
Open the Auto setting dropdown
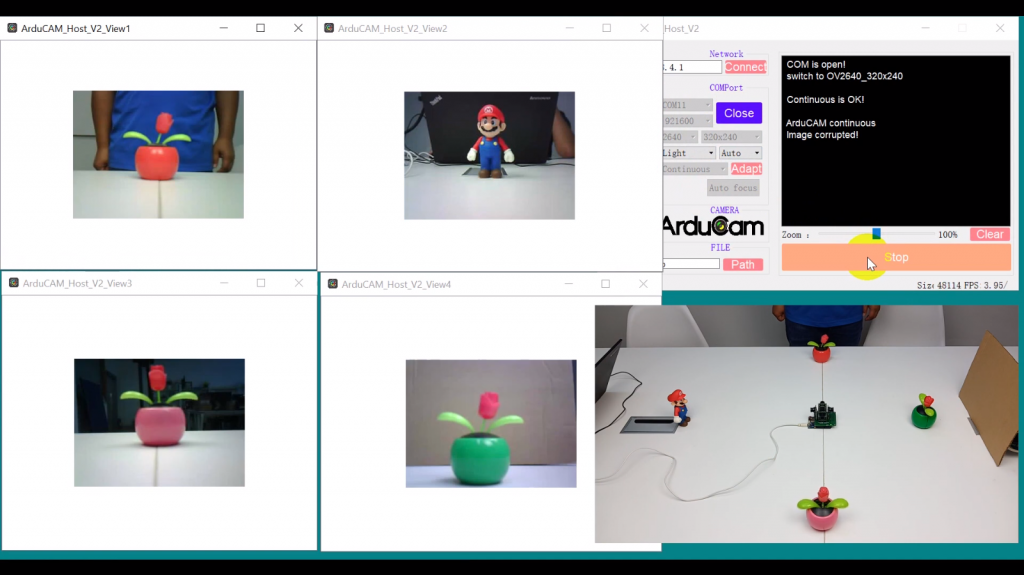click(x=740, y=153)
